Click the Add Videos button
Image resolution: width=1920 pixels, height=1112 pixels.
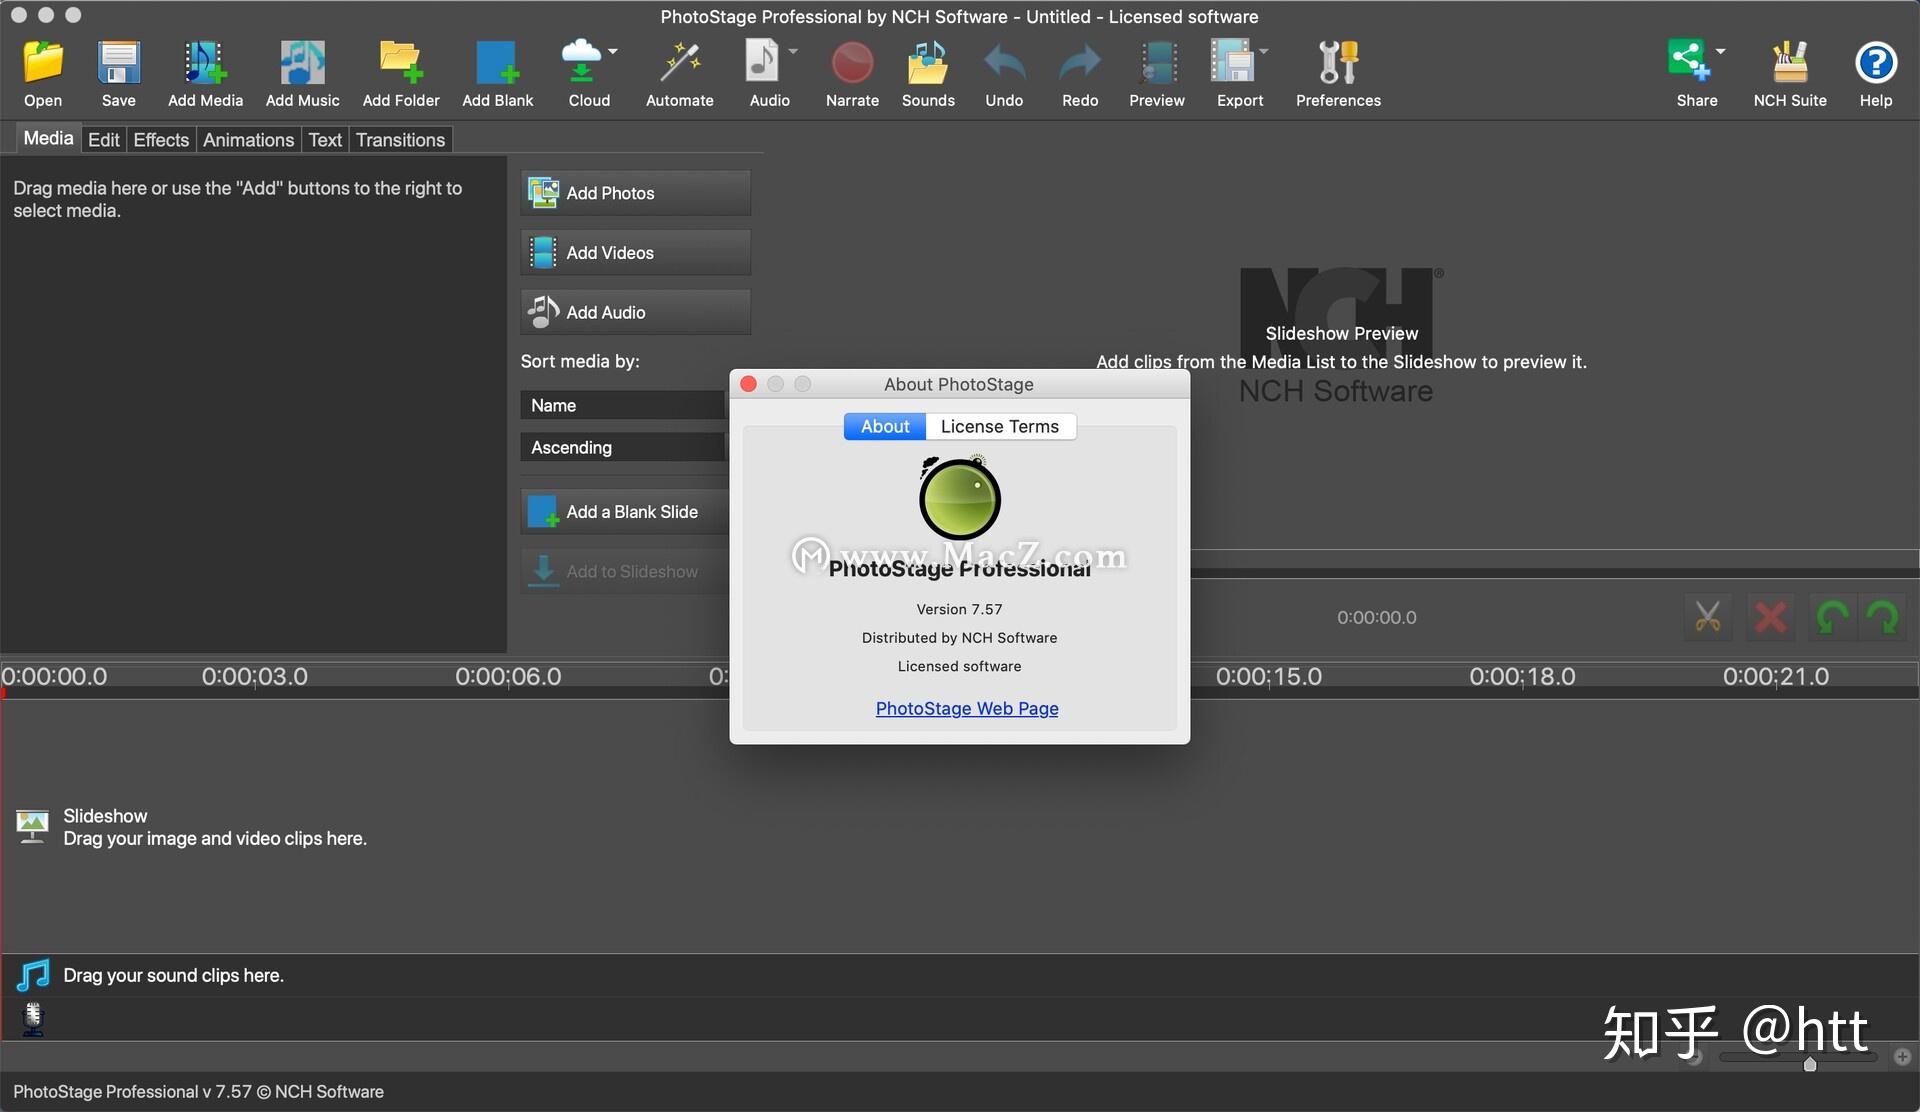click(635, 253)
